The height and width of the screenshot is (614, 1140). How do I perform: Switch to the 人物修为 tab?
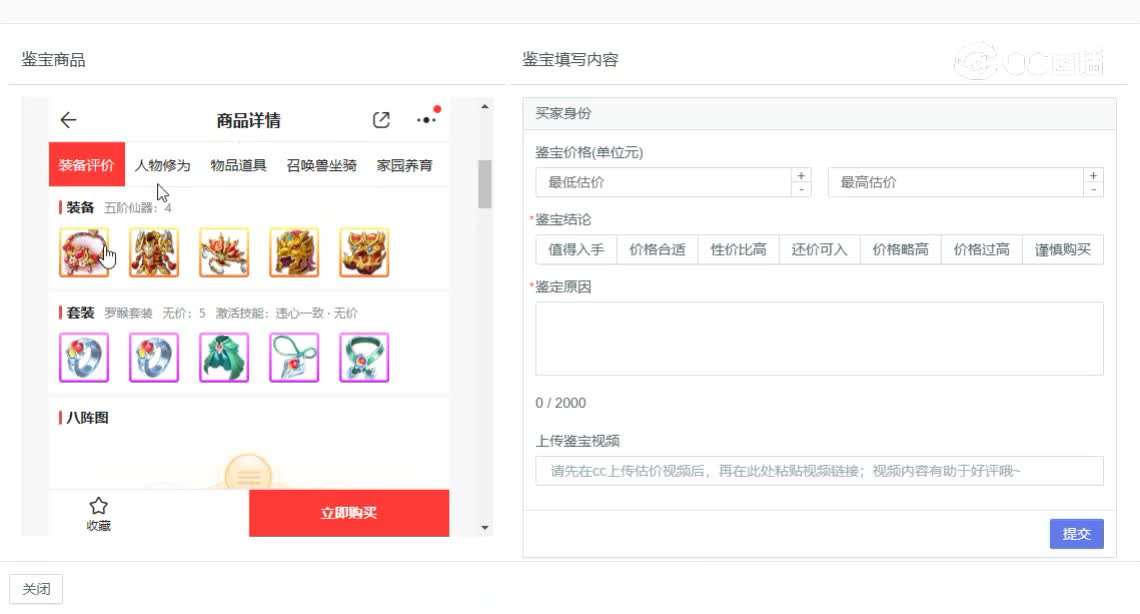(x=162, y=165)
